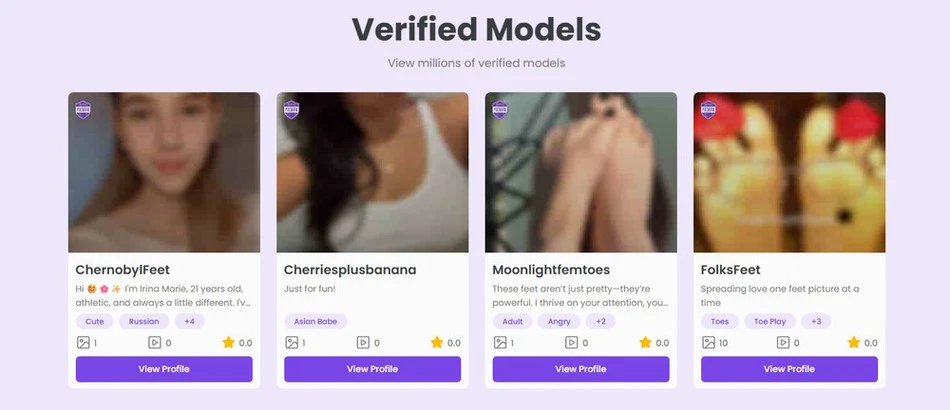Select the Toe Play tag
Image resolution: width=950 pixels, height=410 pixels.
point(768,321)
